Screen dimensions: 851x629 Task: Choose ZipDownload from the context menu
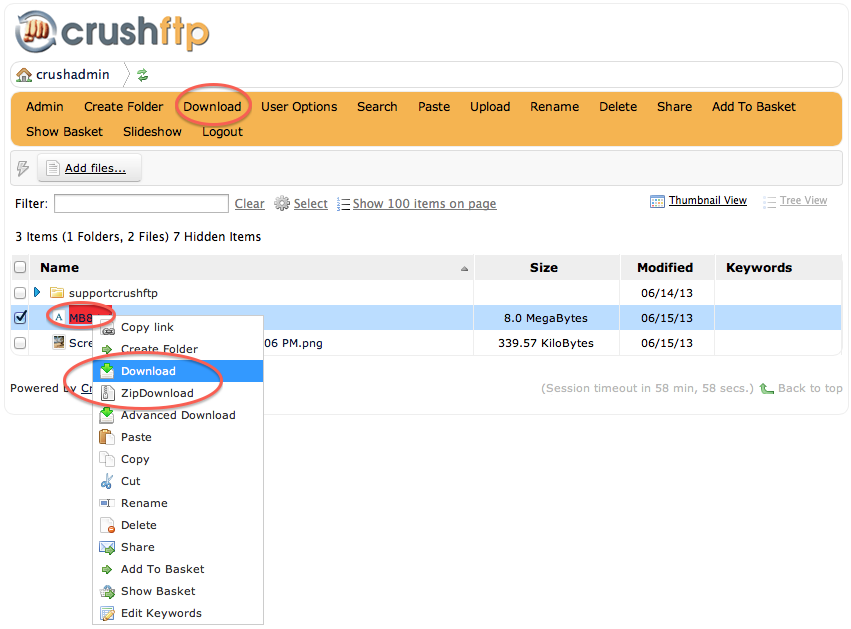(178, 393)
